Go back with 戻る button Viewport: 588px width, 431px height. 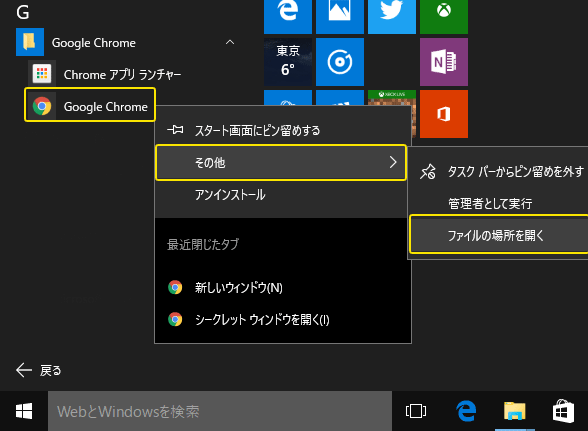pos(39,370)
